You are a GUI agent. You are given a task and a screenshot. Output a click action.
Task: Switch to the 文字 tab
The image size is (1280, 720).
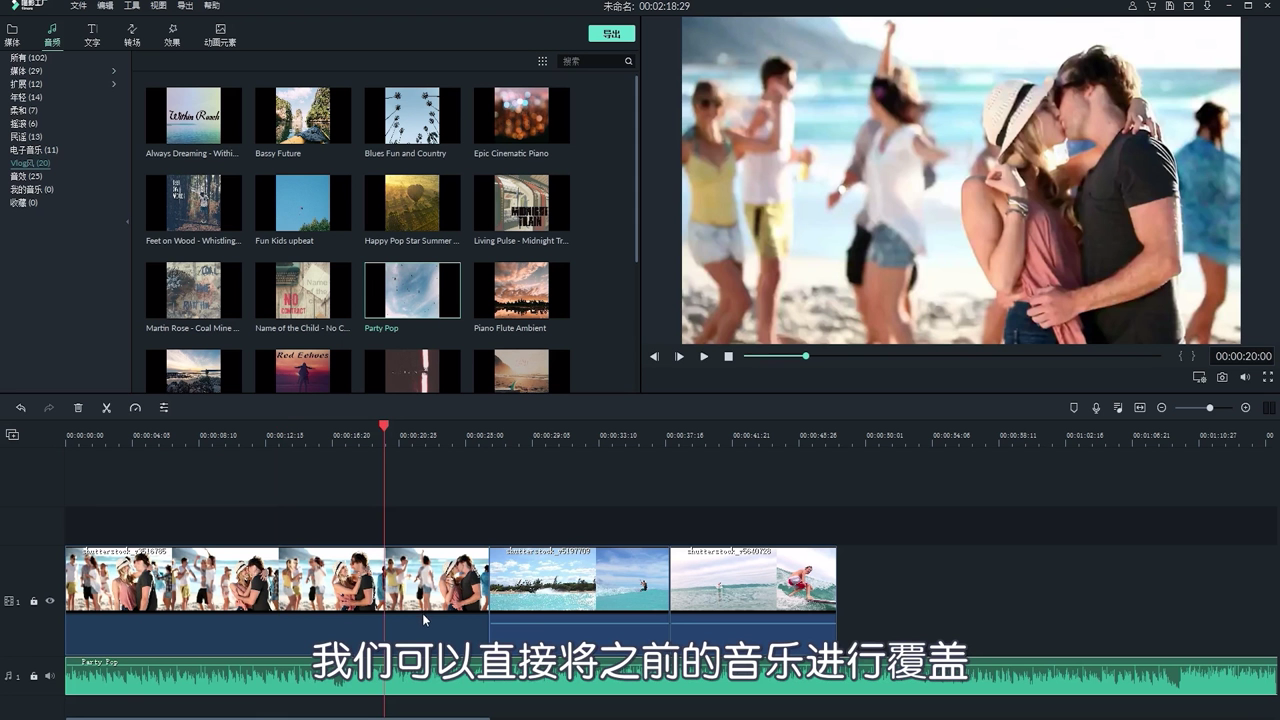click(x=92, y=35)
